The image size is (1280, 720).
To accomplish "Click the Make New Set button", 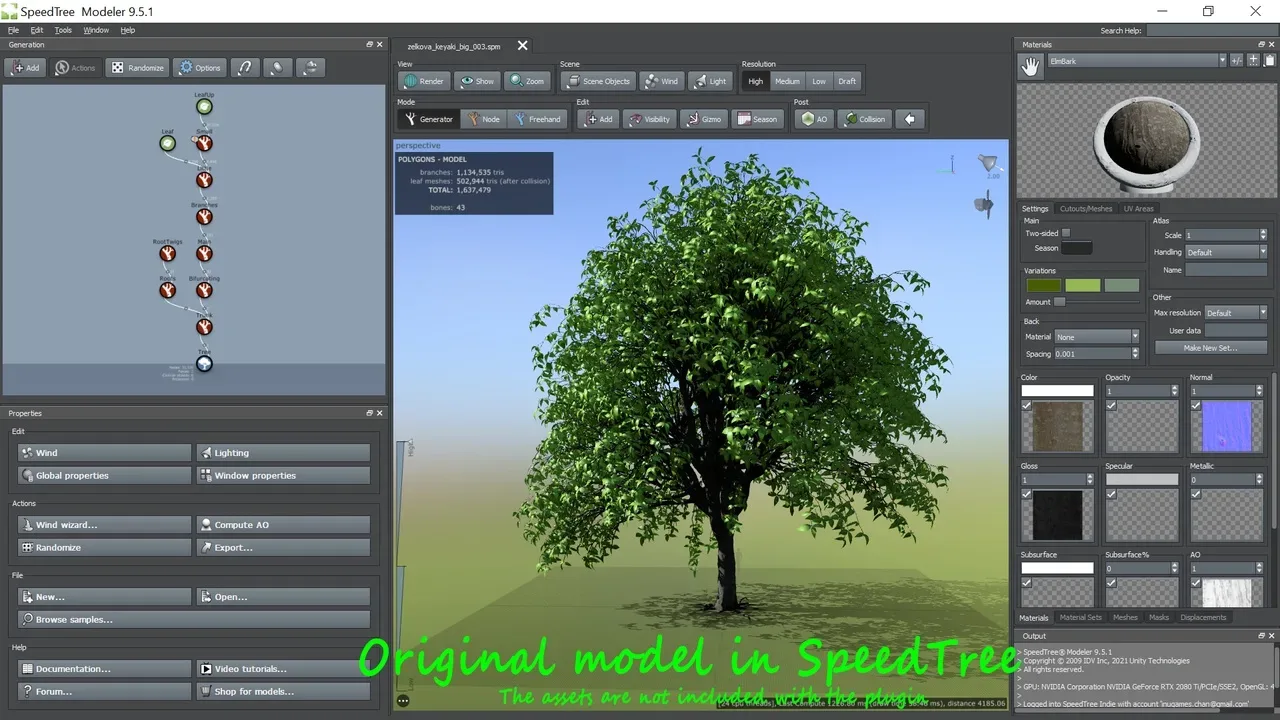I will 1210,347.
